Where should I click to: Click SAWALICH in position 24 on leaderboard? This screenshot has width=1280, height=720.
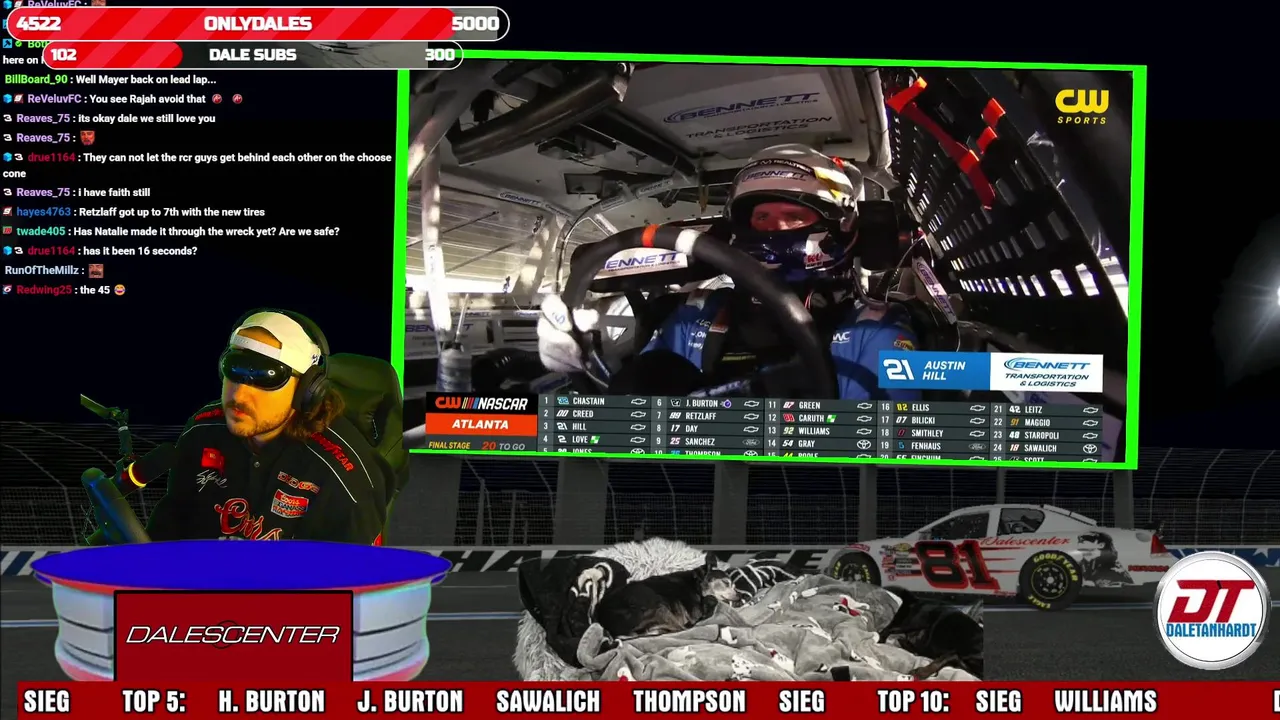[x=1041, y=448]
